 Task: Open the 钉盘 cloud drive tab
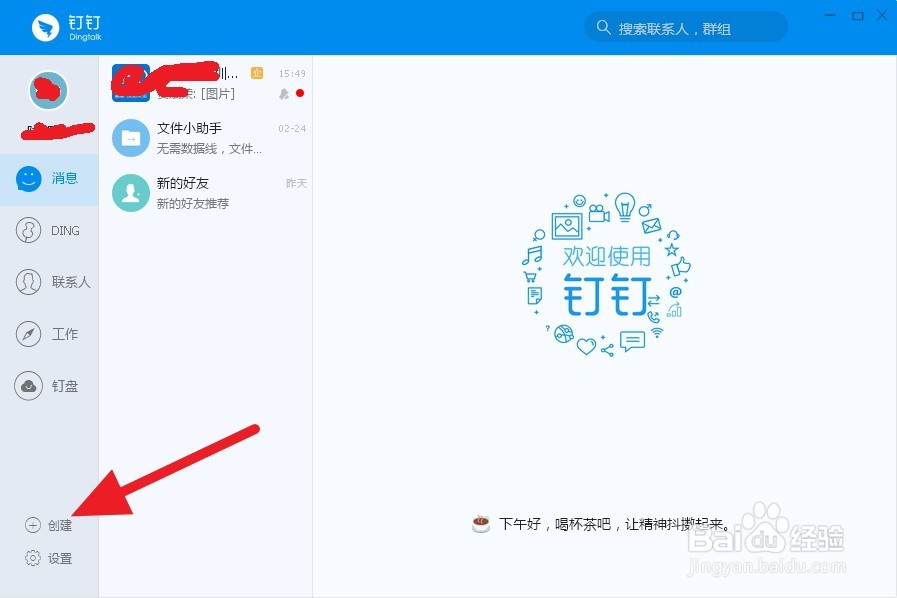coord(49,386)
